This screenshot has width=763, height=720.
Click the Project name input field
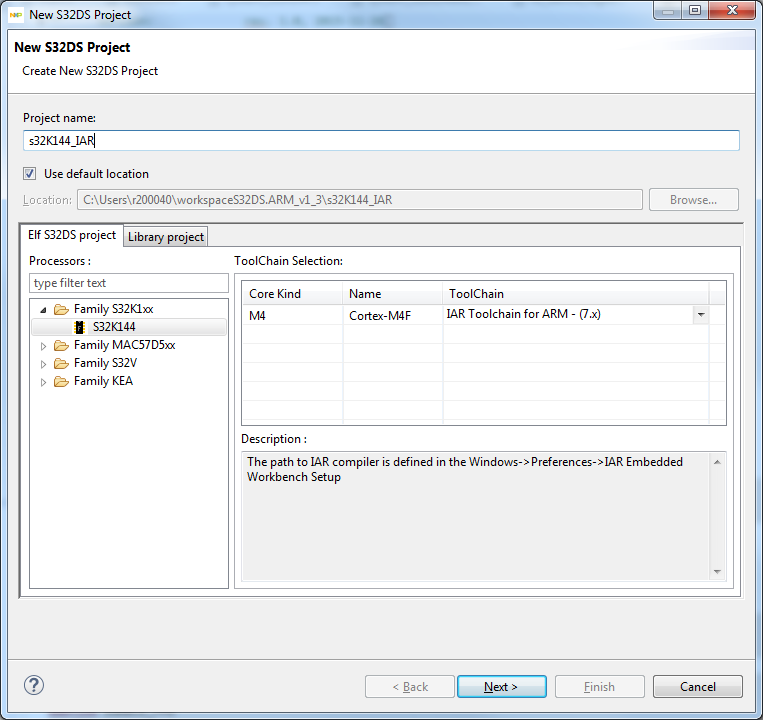(381, 141)
